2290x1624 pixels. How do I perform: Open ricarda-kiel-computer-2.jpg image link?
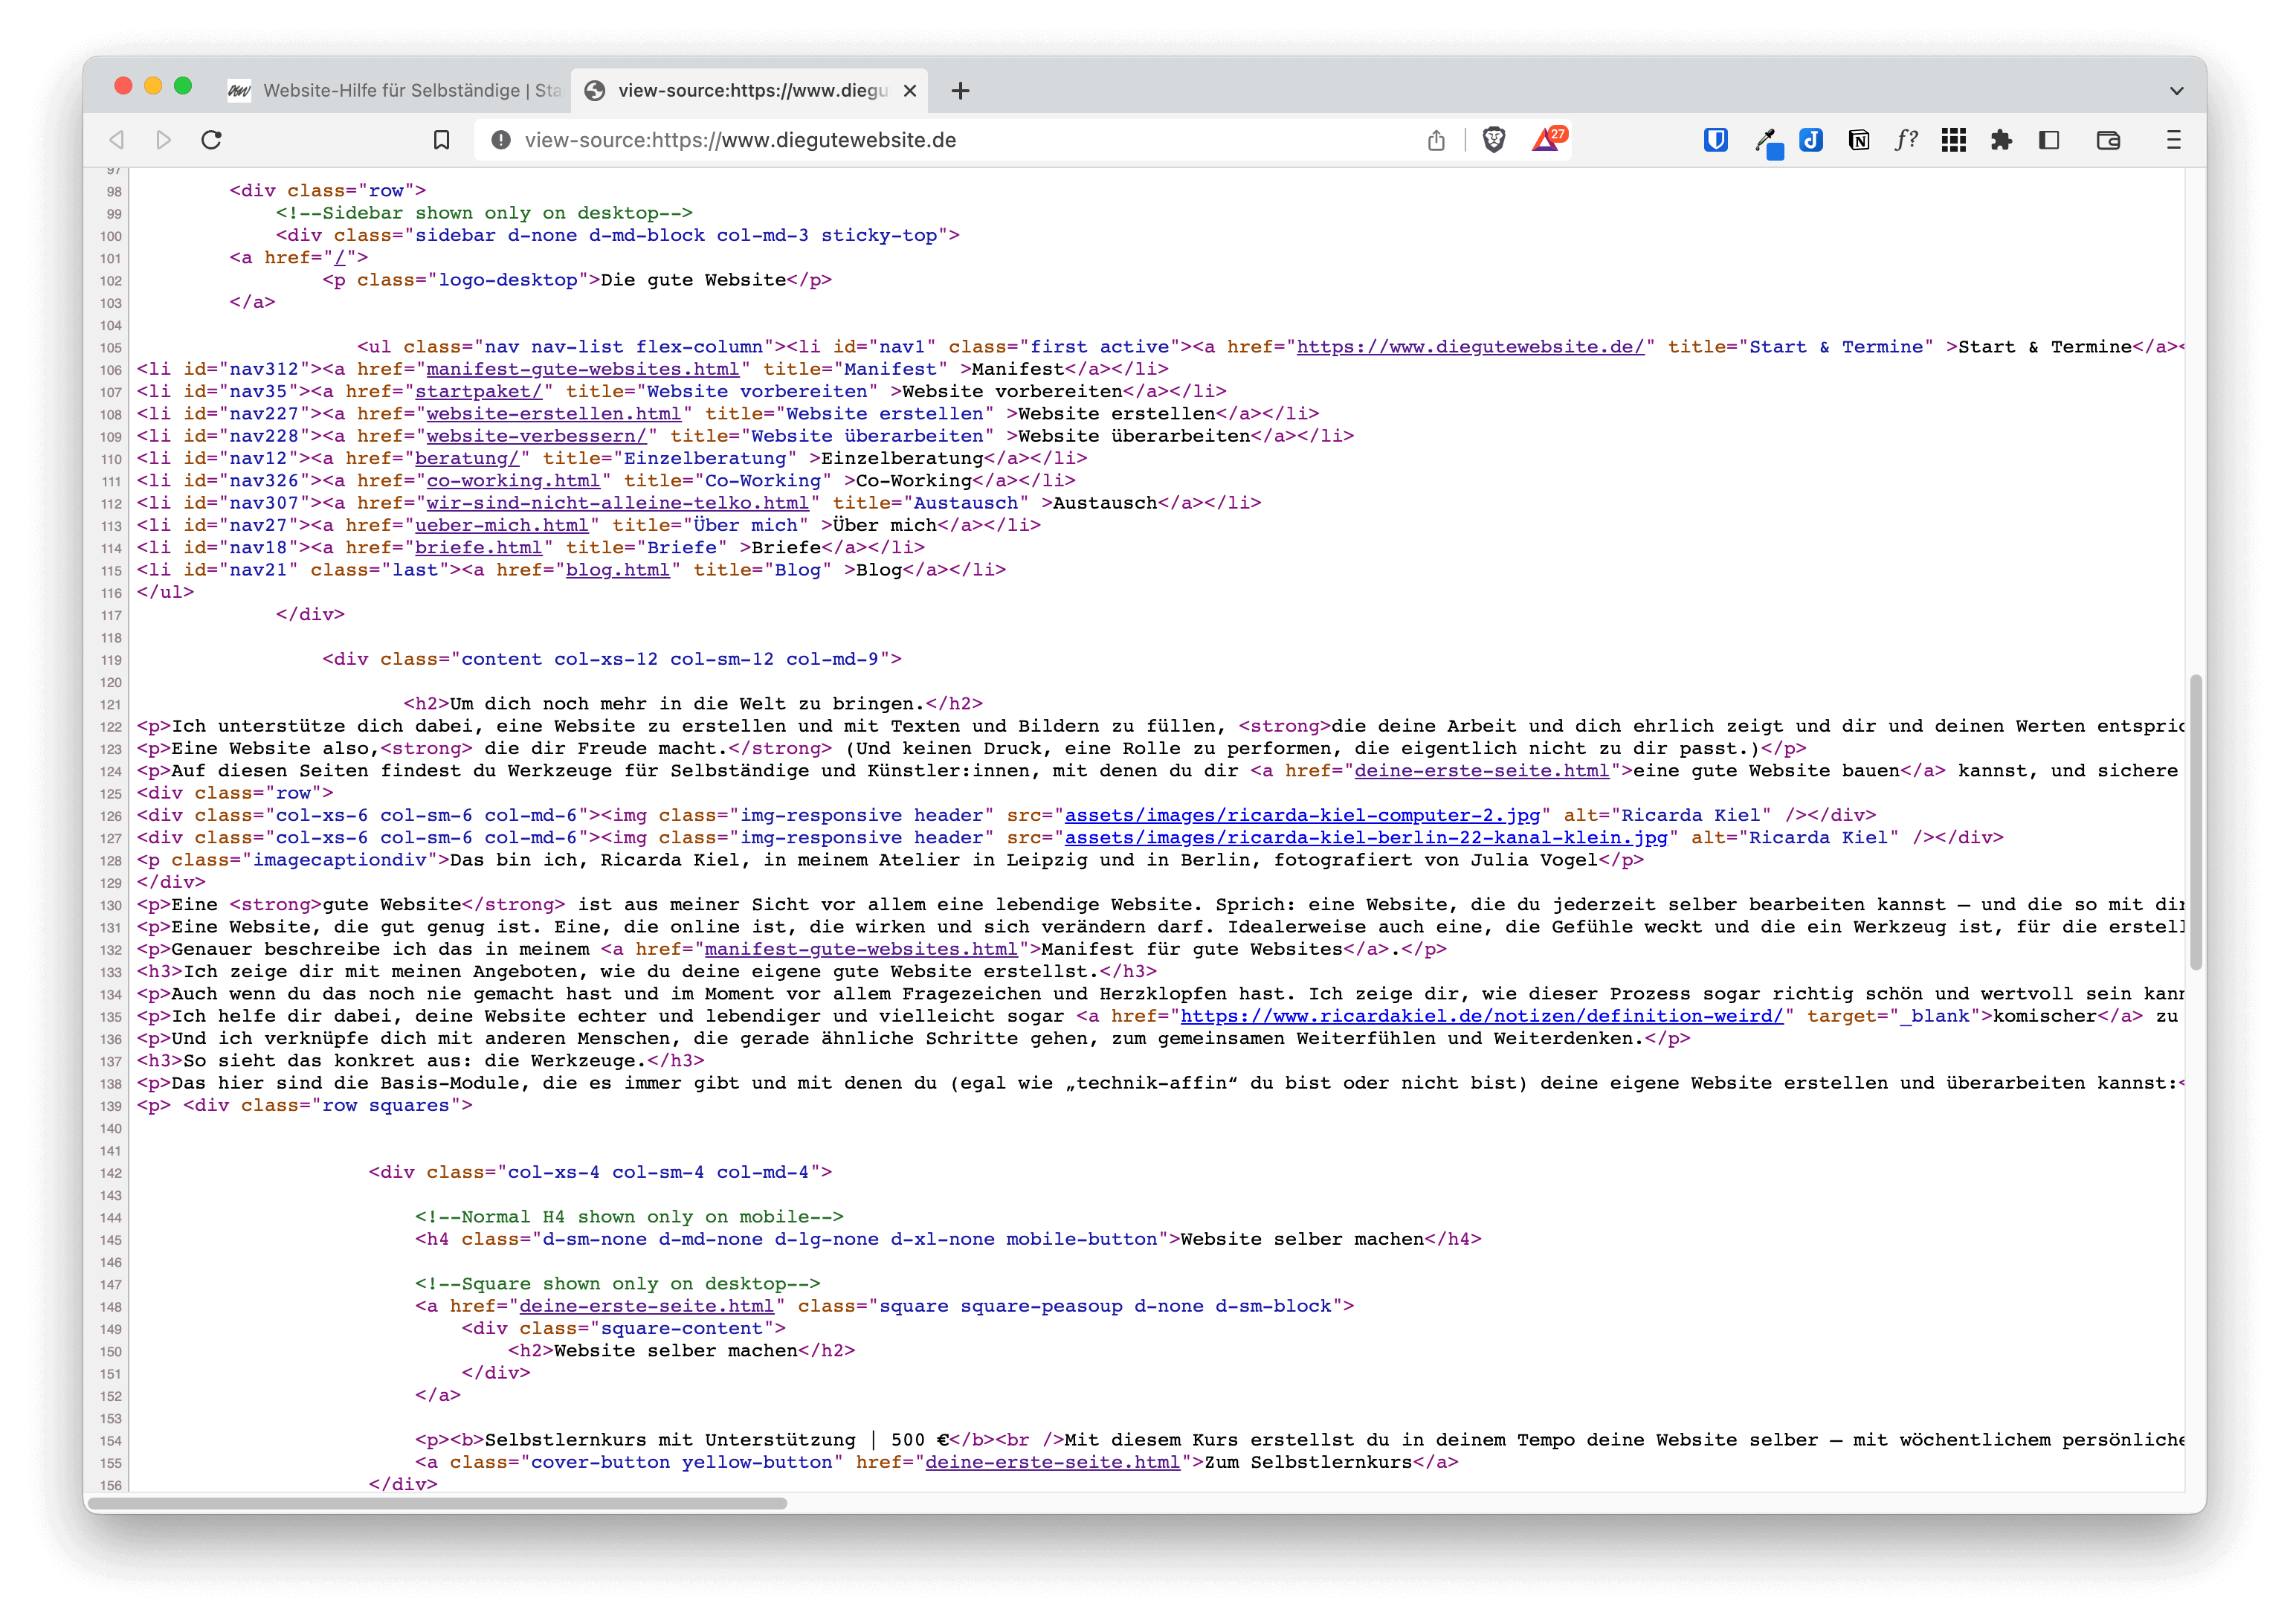coord(1302,816)
